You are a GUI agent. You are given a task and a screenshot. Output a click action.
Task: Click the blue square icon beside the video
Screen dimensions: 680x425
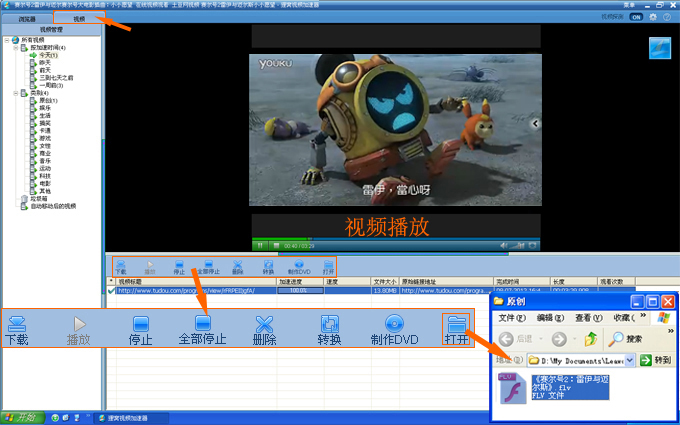(660, 48)
